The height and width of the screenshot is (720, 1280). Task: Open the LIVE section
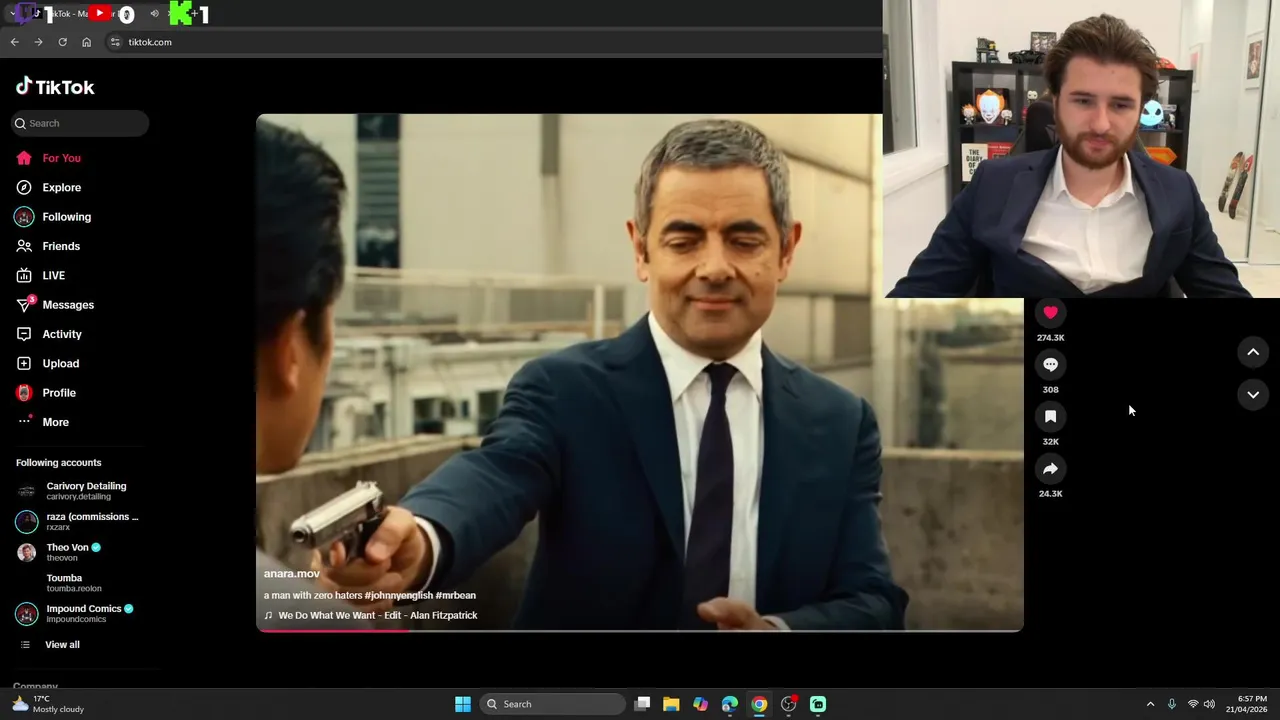click(x=40, y=275)
